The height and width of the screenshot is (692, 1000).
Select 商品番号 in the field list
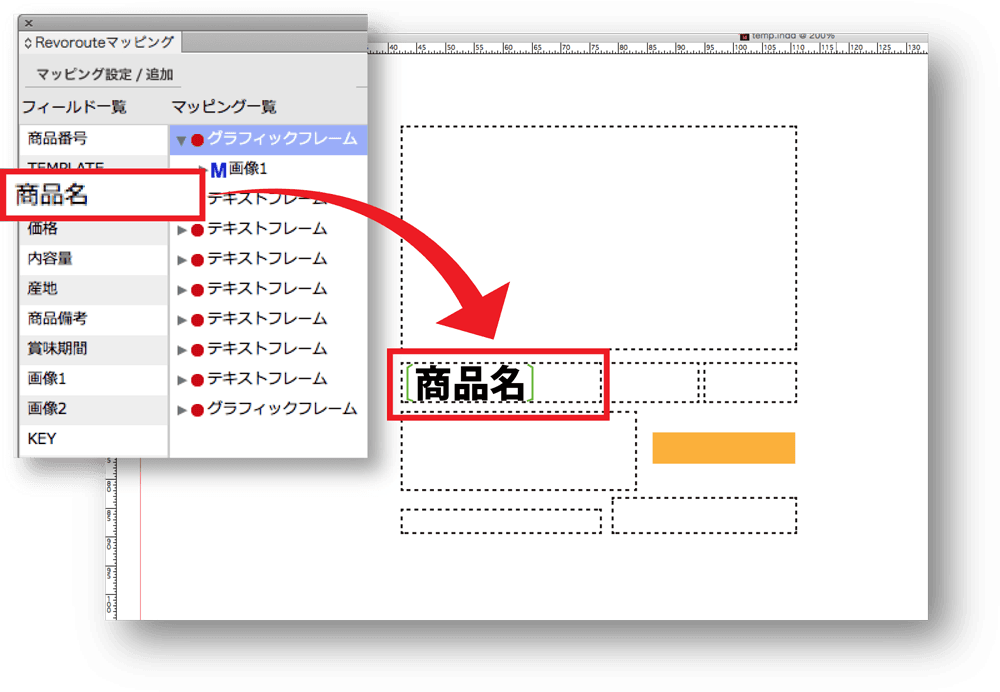coord(93,139)
